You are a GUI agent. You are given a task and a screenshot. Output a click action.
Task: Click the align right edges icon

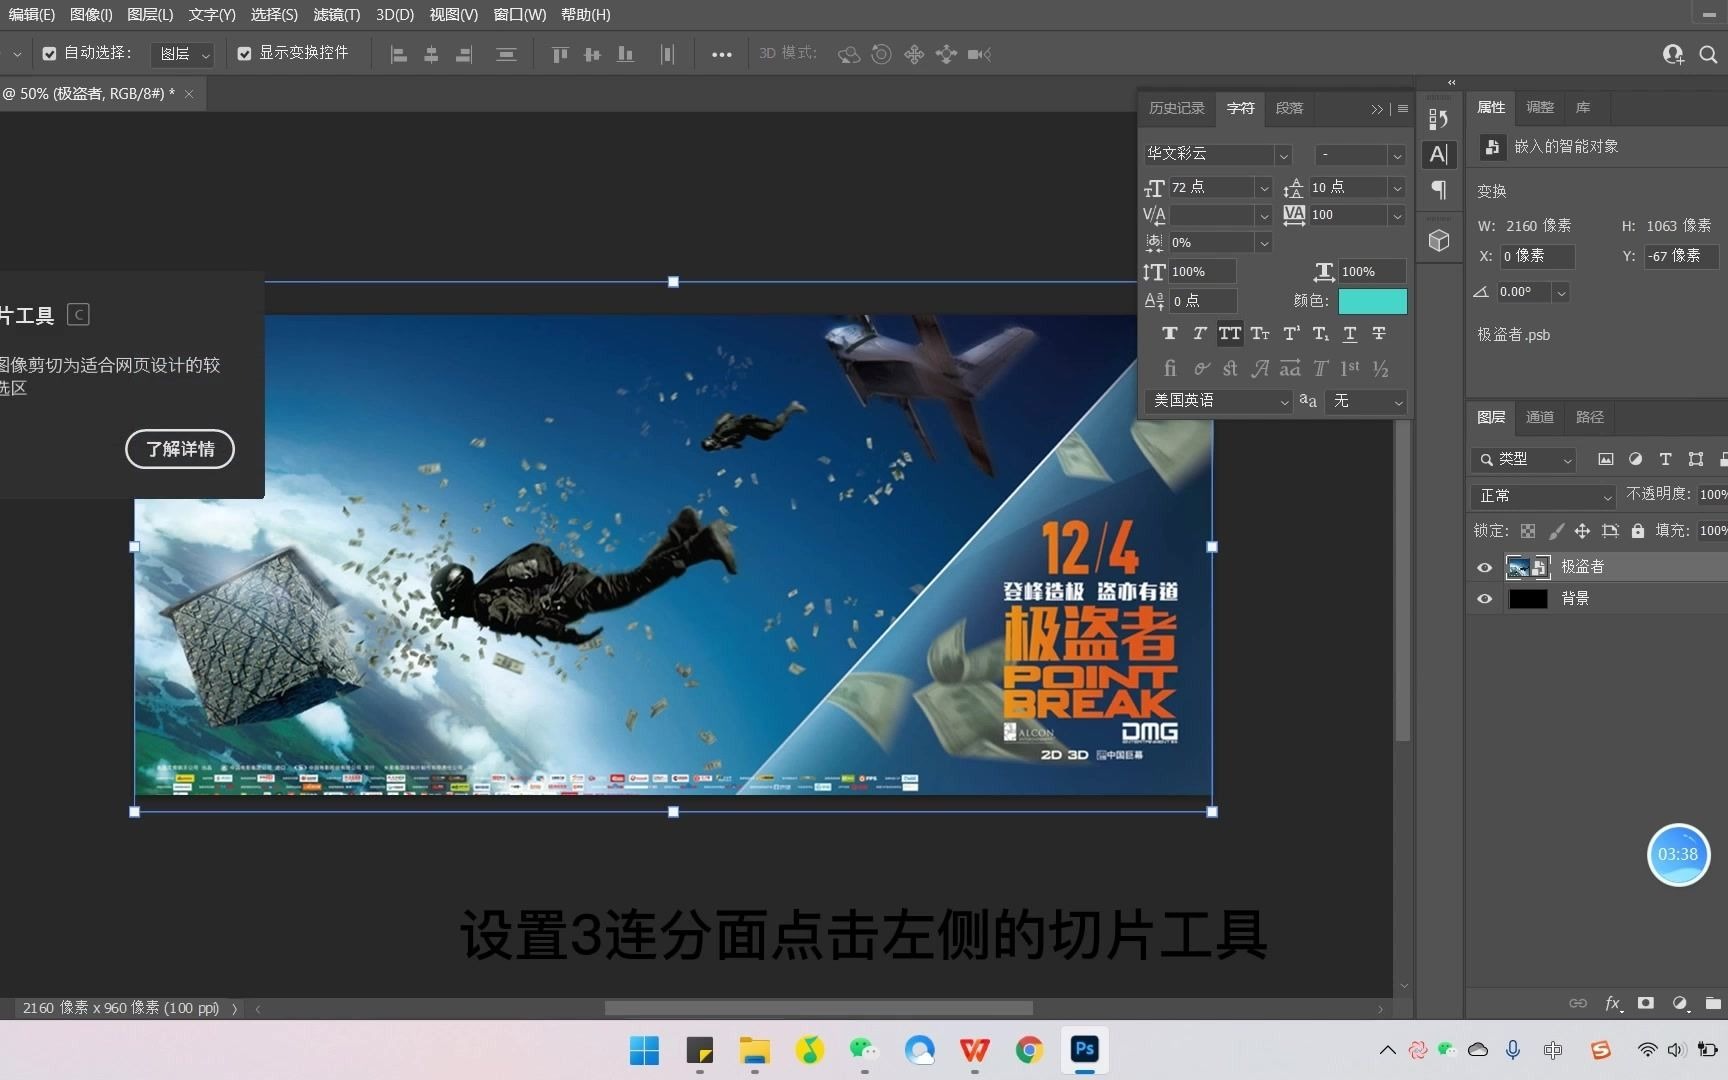(x=463, y=55)
